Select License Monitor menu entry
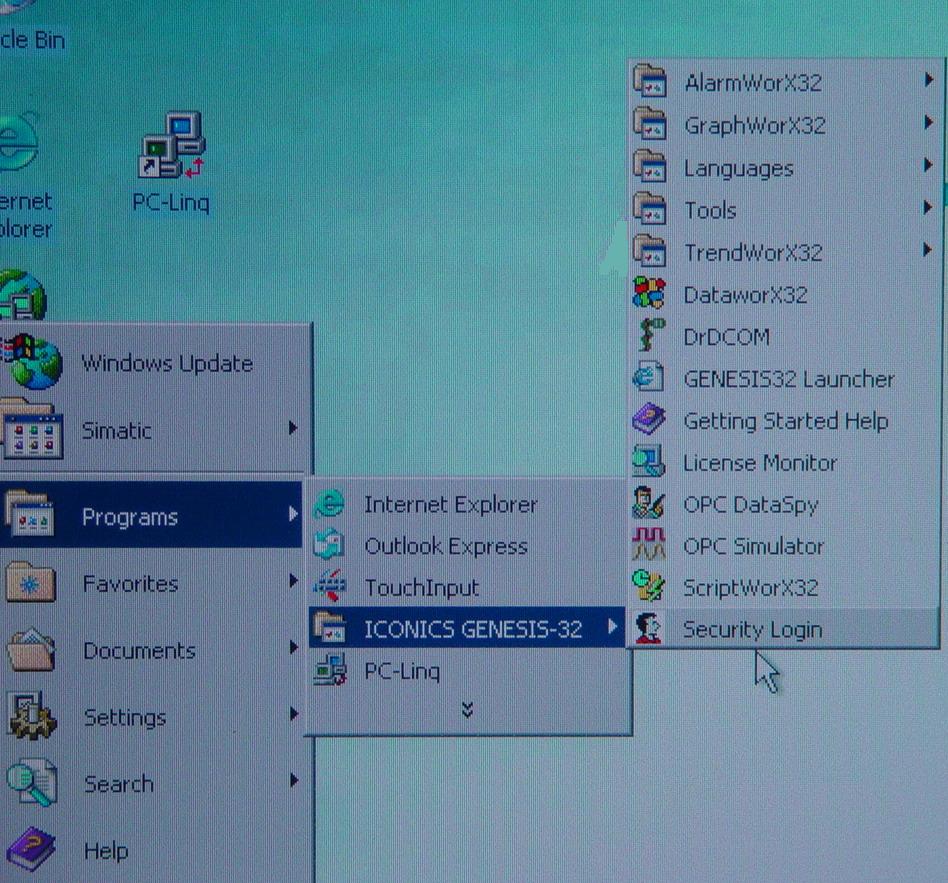This screenshot has height=883, width=948. pyautogui.click(x=784, y=463)
